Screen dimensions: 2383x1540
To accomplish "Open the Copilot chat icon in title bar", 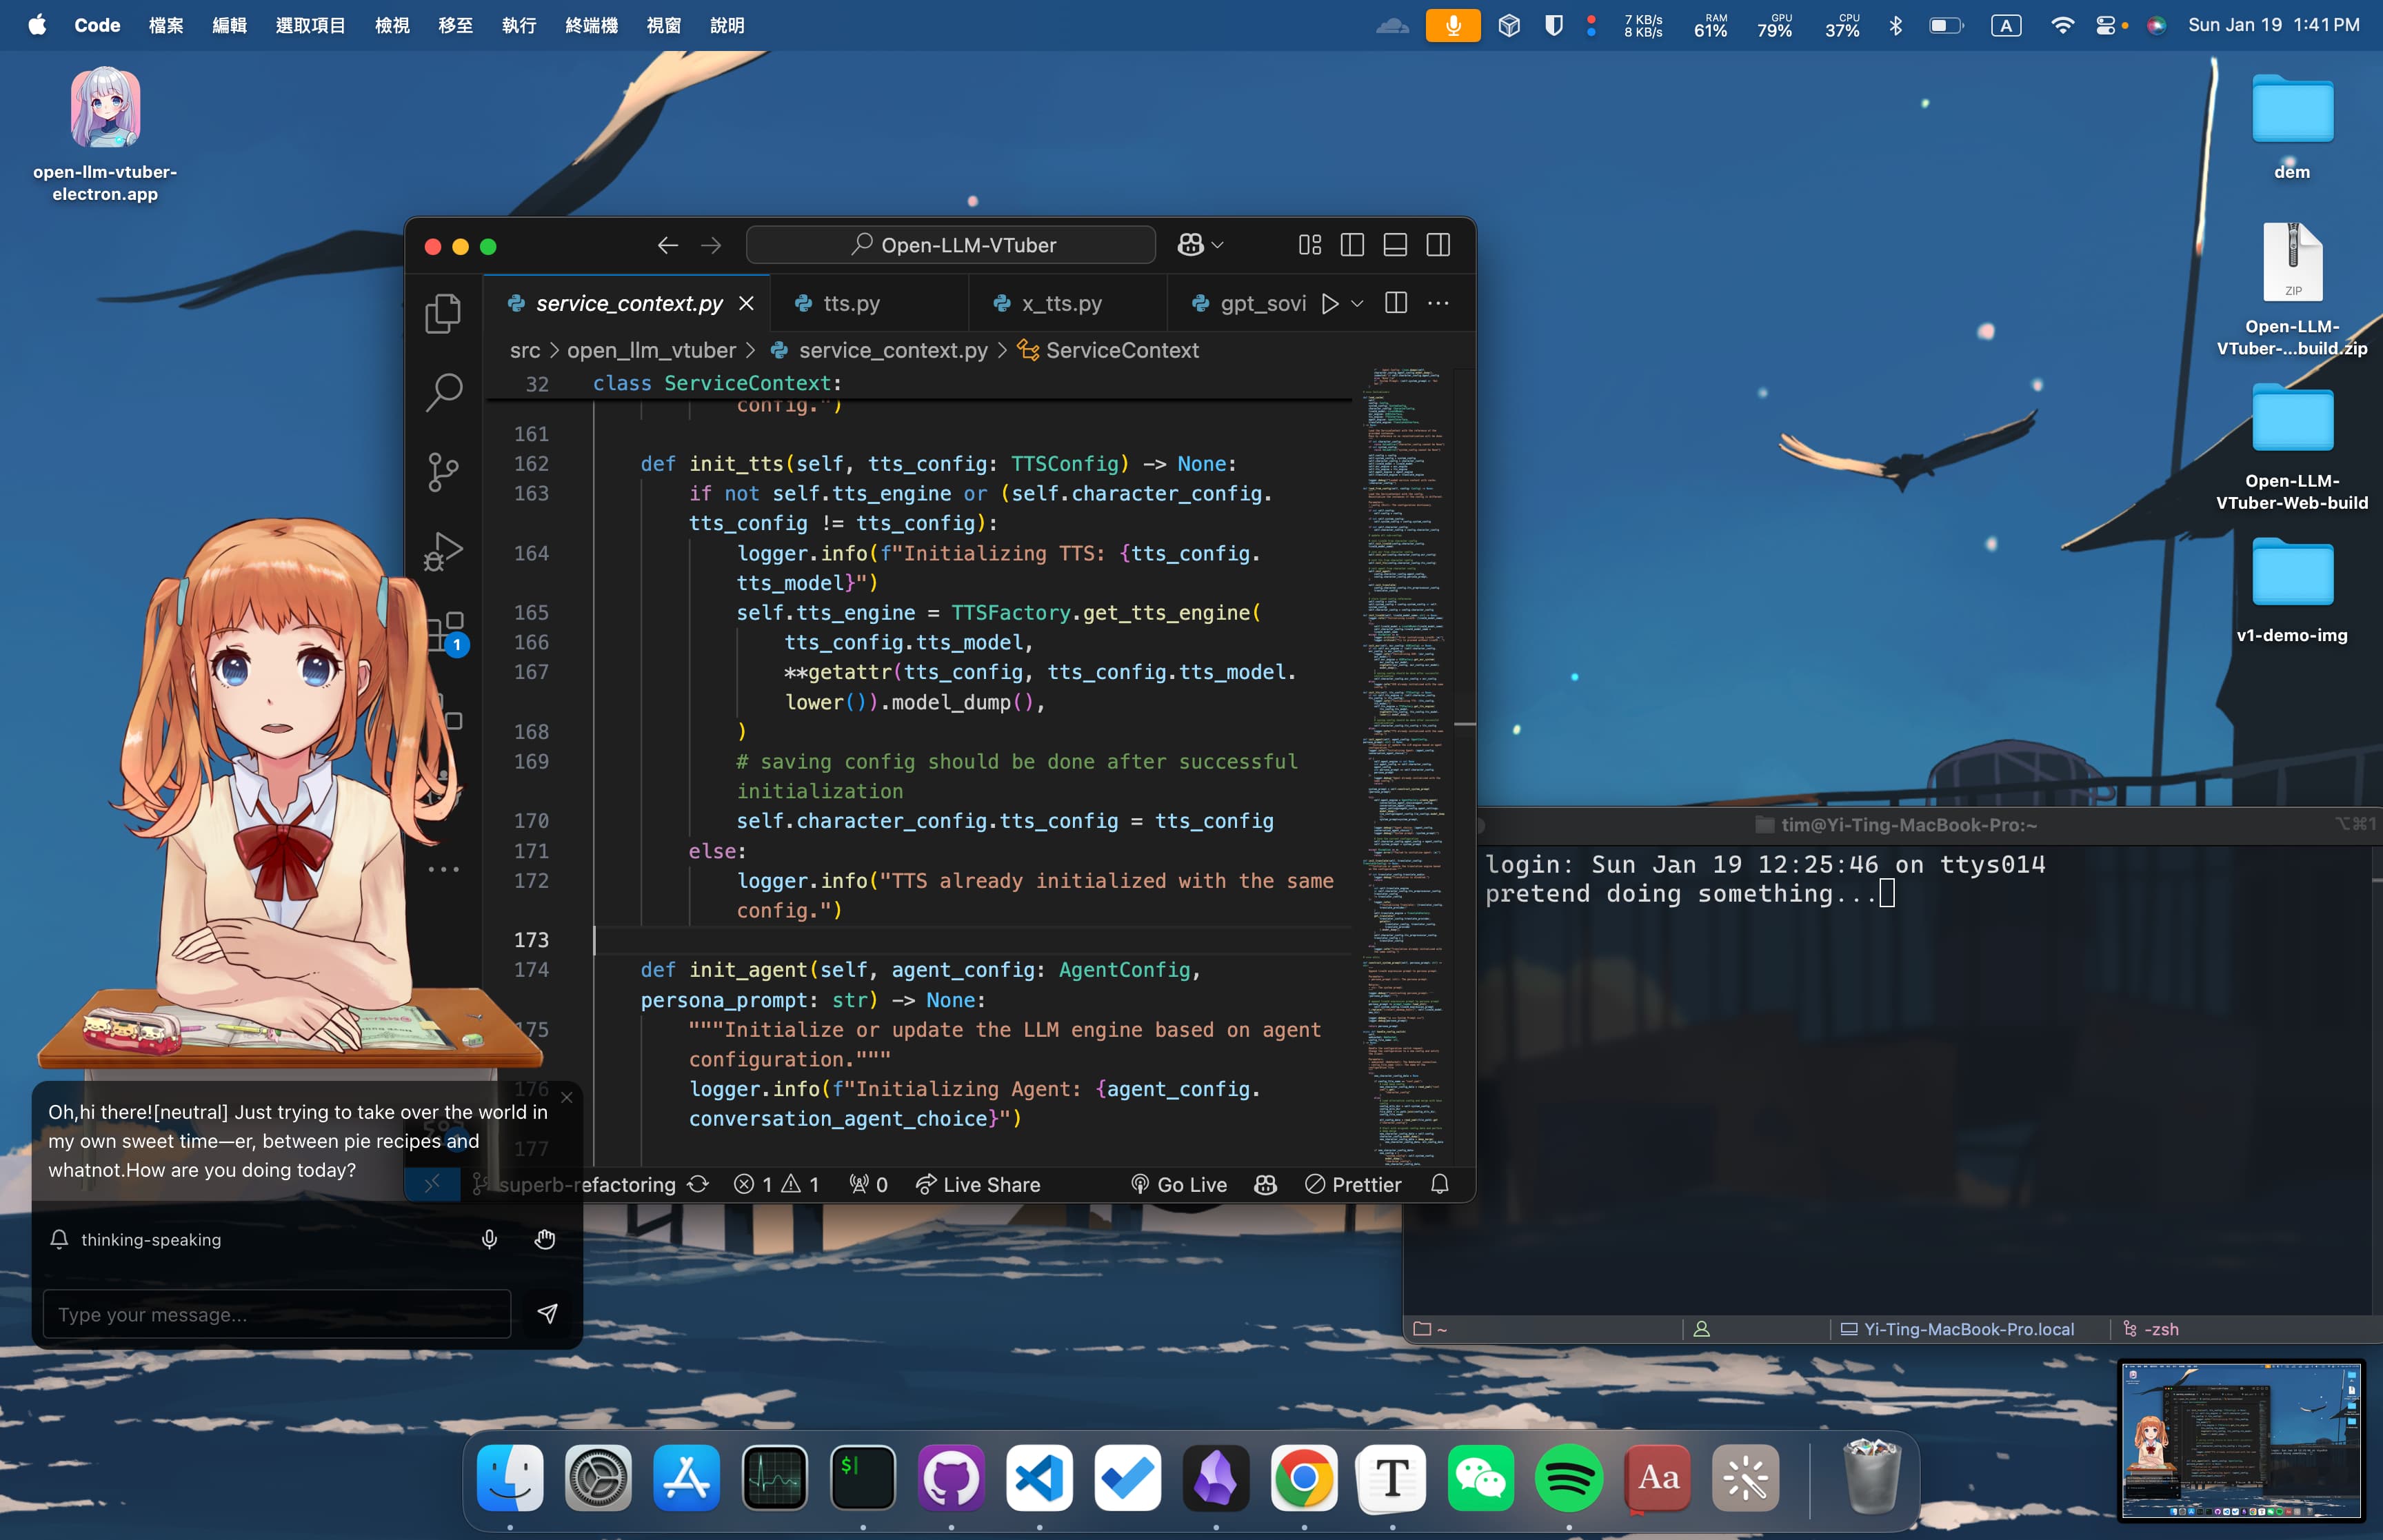I will pos(1190,245).
